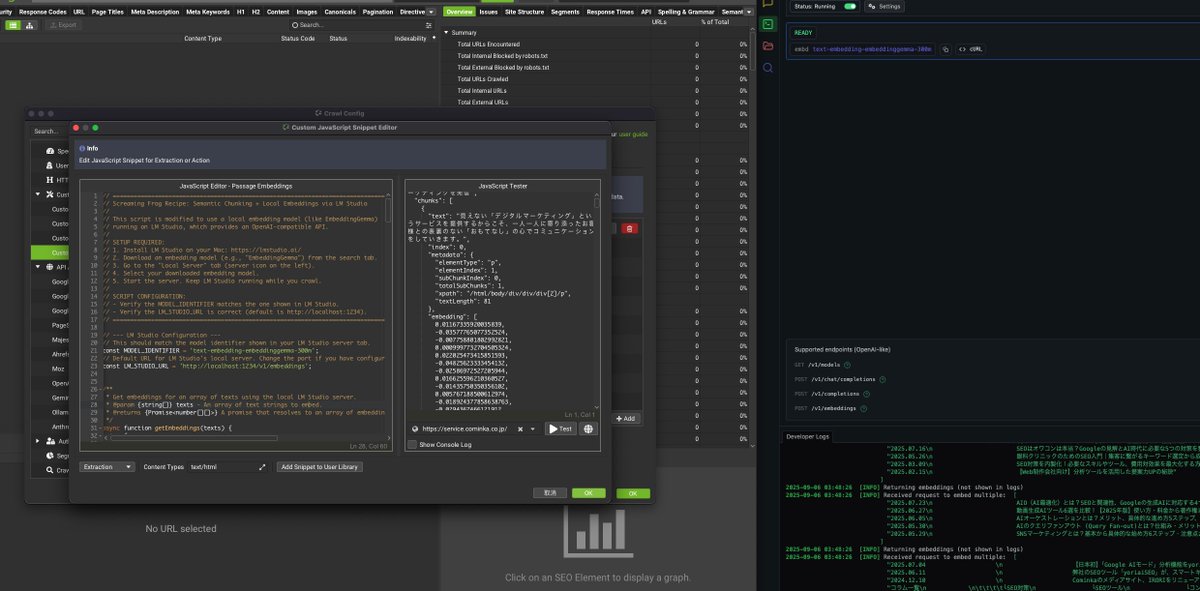This screenshot has width=1200, height=591.
Task: Switch to tree view in Screaming Frog
Action: click(x=30, y=24)
